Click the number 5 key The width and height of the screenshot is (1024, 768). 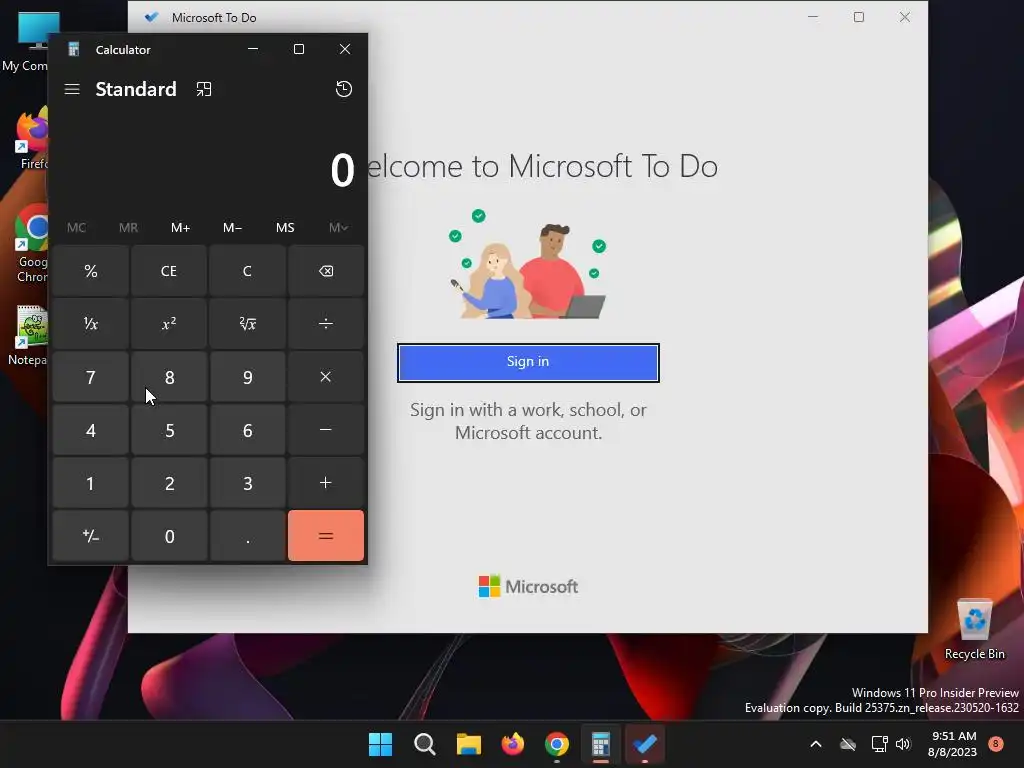(169, 430)
